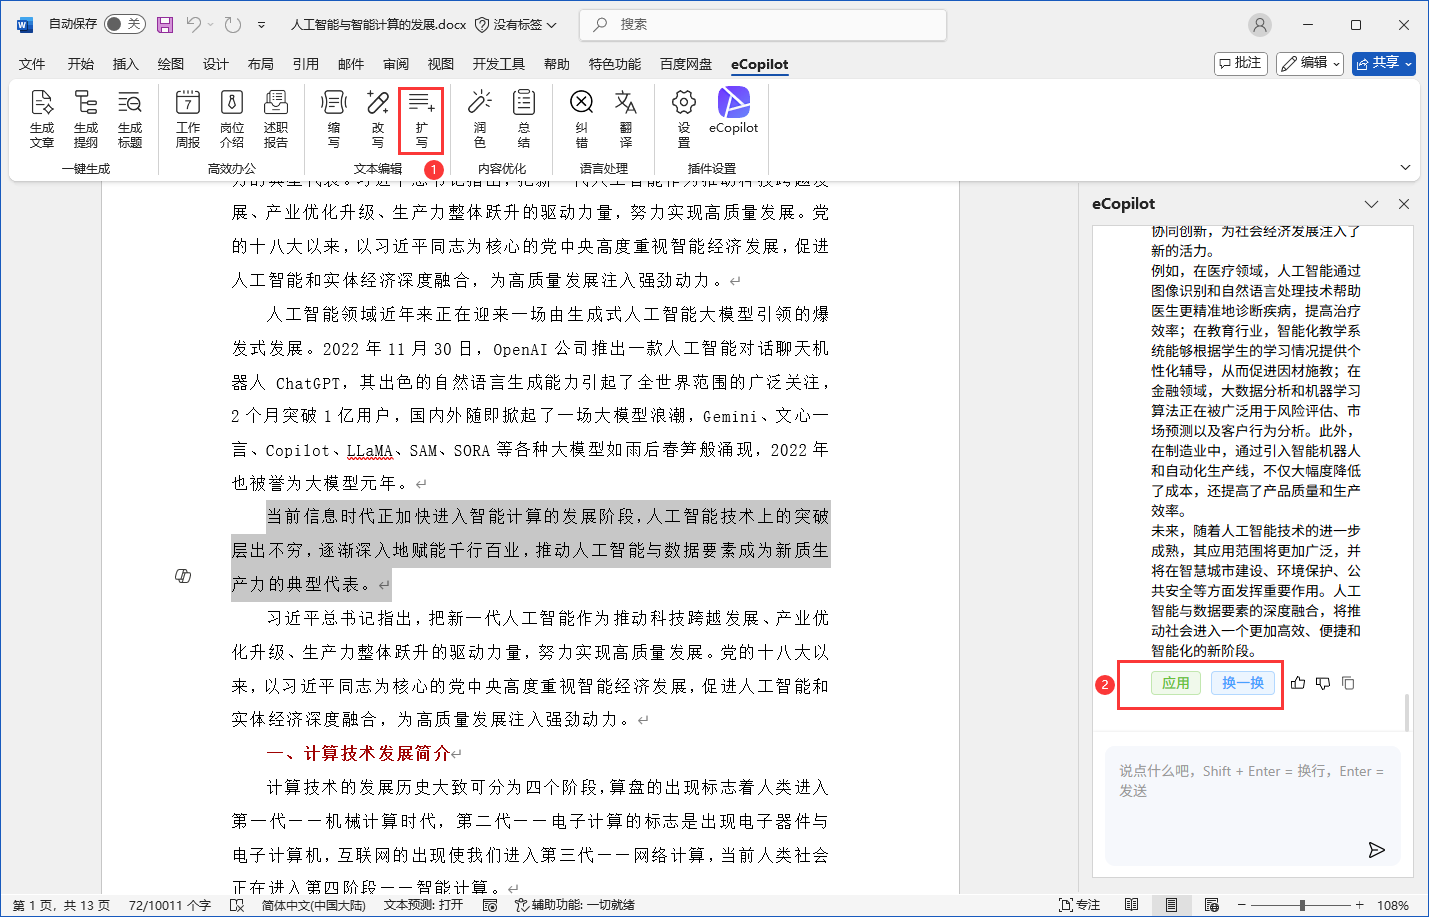Click the 工作周报 icon

pyautogui.click(x=188, y=118)
